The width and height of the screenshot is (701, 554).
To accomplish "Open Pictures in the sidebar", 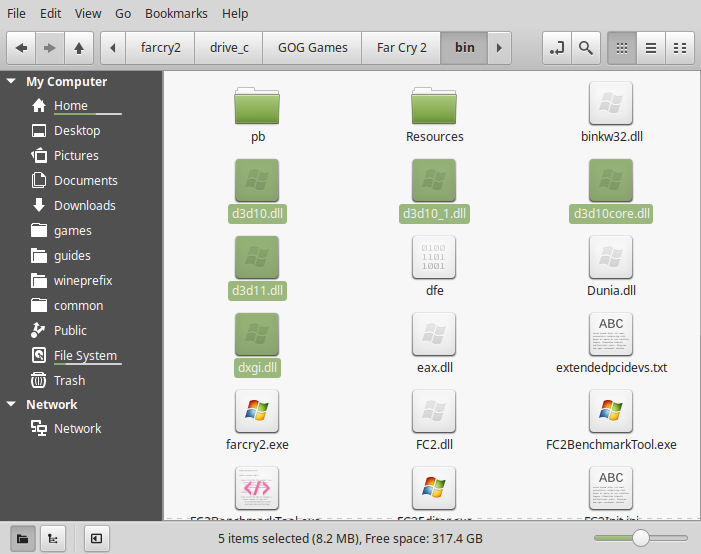I will (x=76, y=156).
